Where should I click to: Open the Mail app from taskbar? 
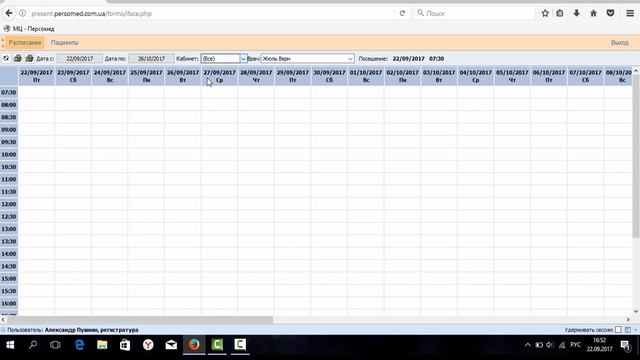tap(171, 345)
